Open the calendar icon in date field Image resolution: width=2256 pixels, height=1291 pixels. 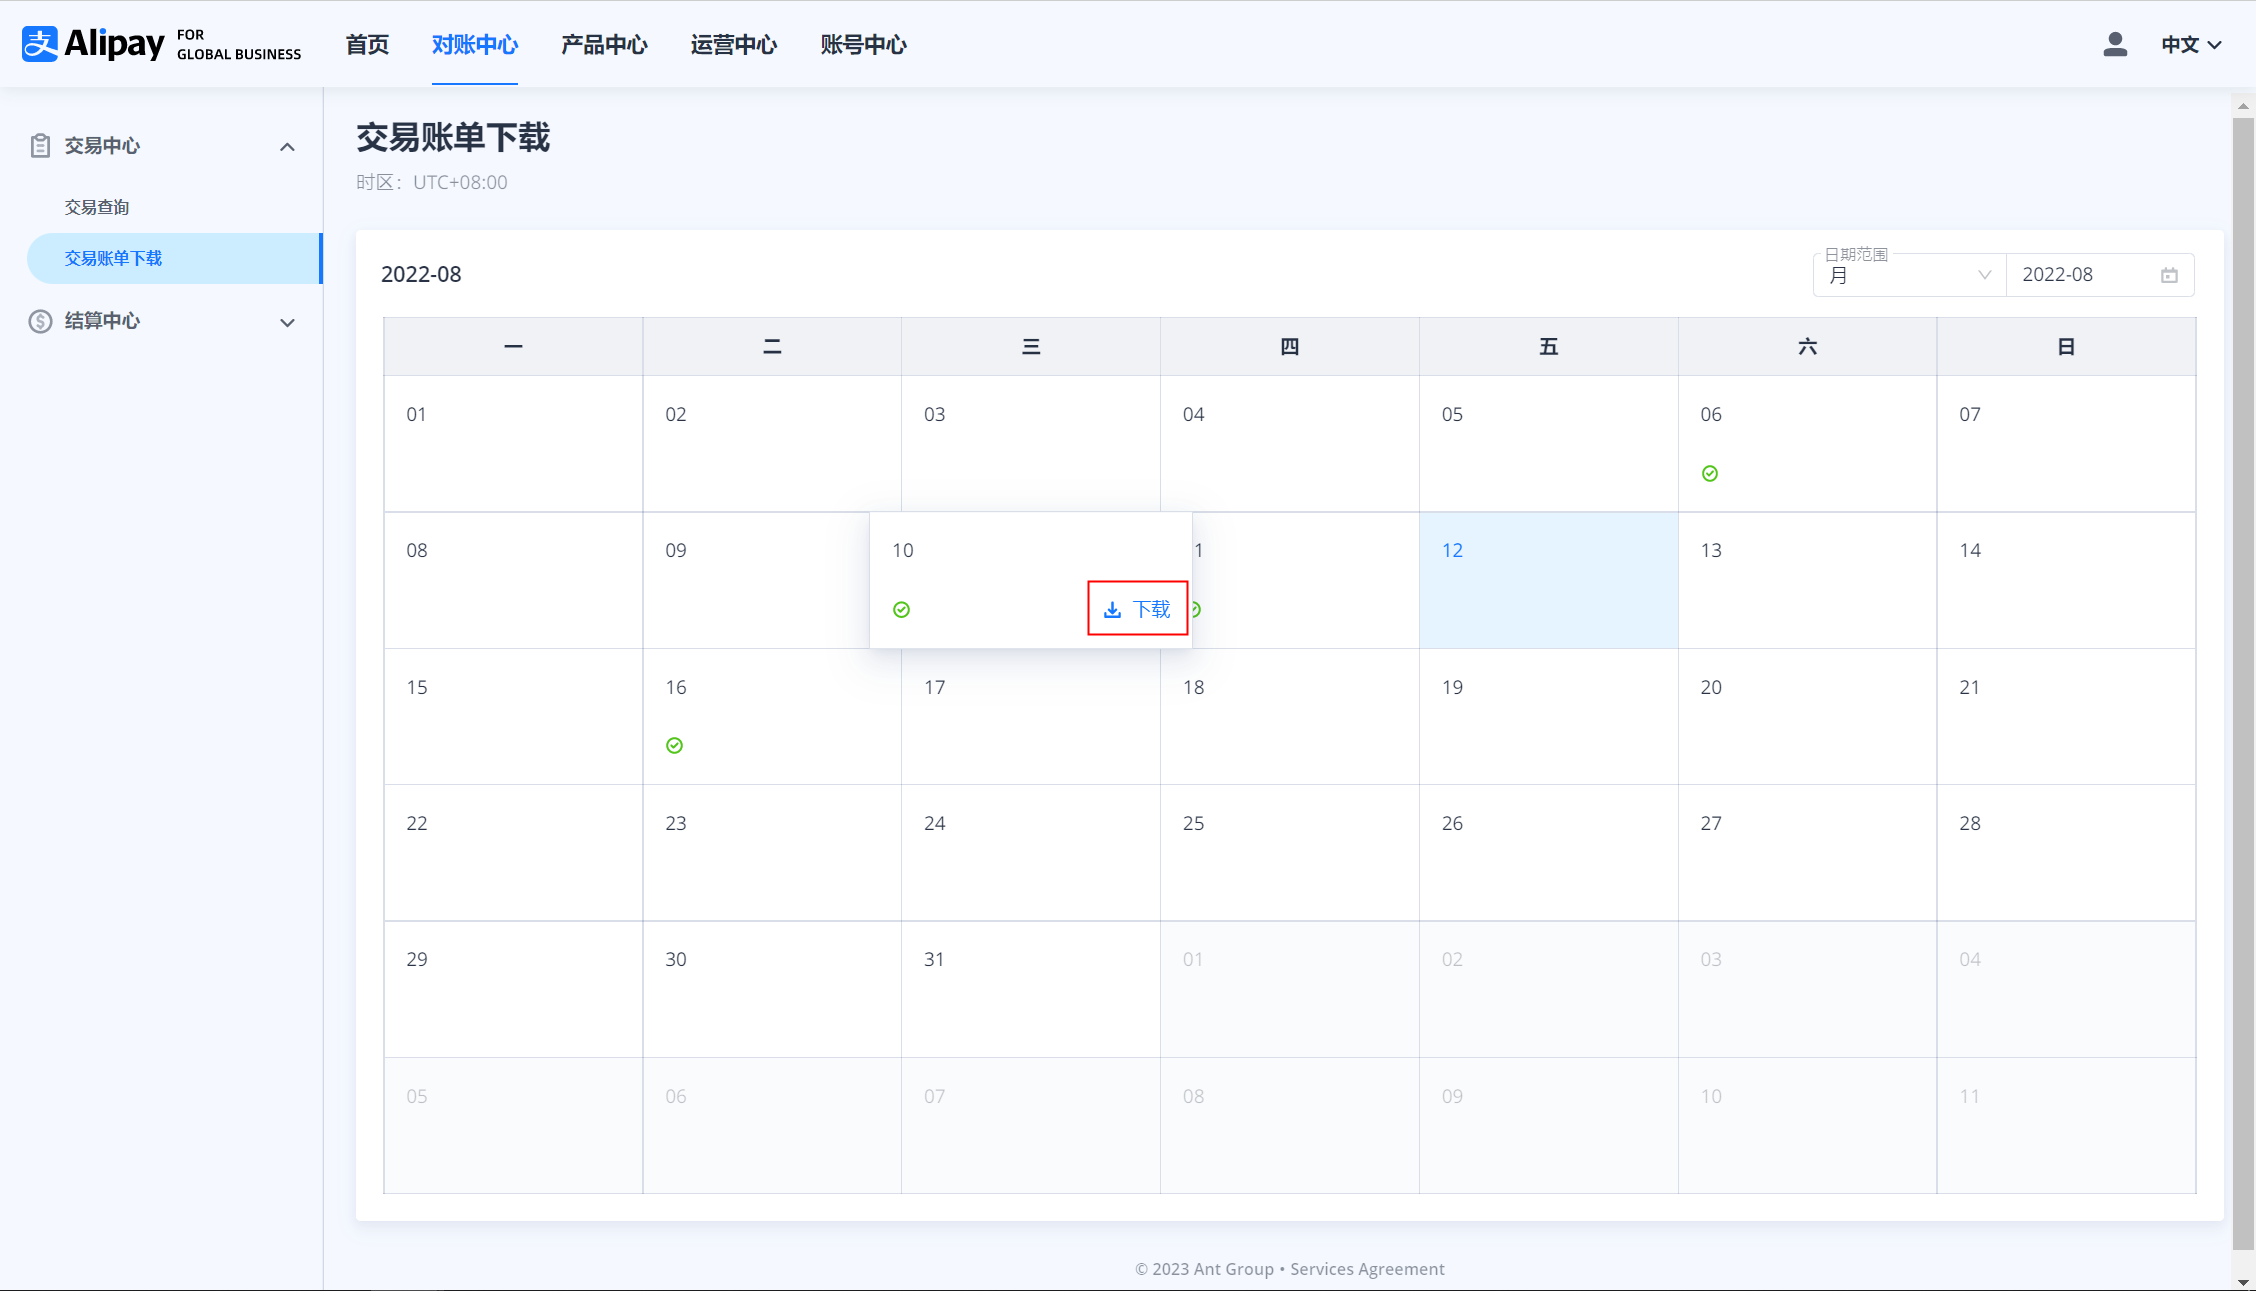click(x=2169, y=275)
